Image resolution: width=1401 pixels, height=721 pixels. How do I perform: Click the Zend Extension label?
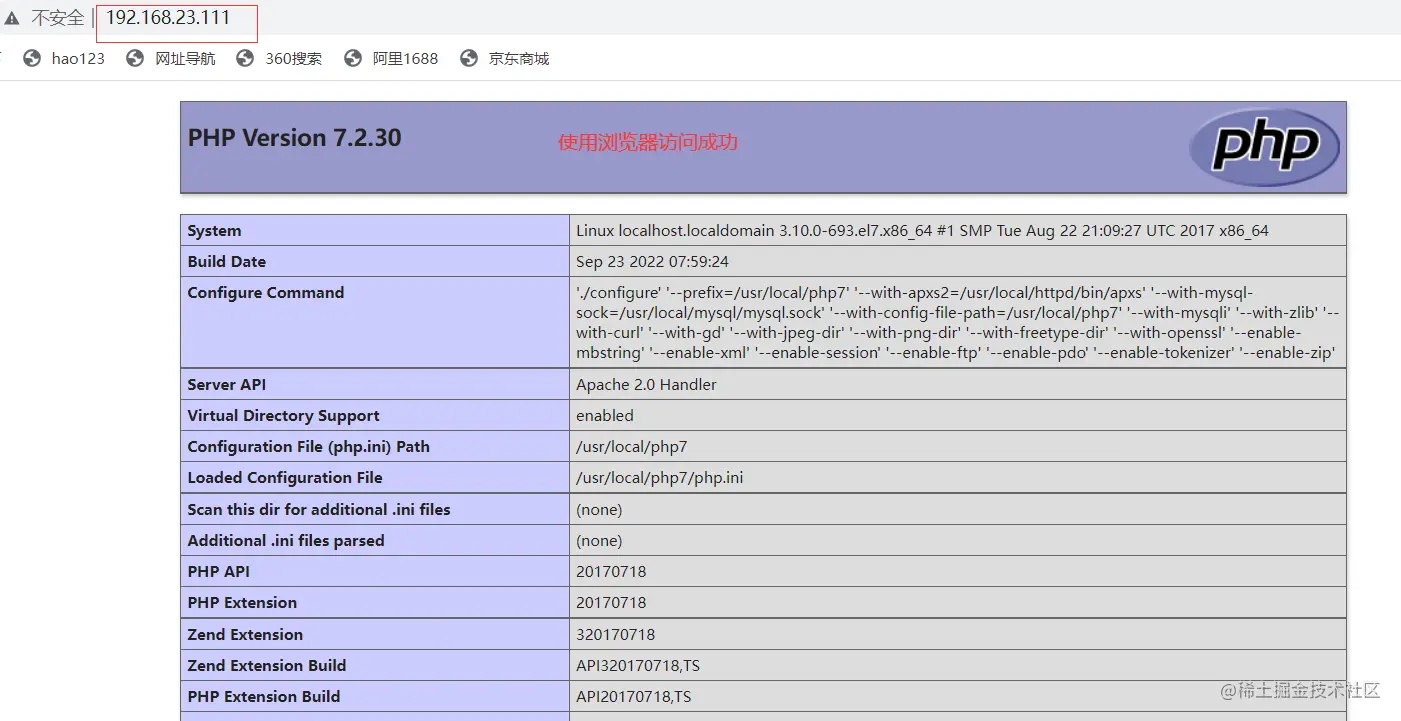(x=245, y=634)
